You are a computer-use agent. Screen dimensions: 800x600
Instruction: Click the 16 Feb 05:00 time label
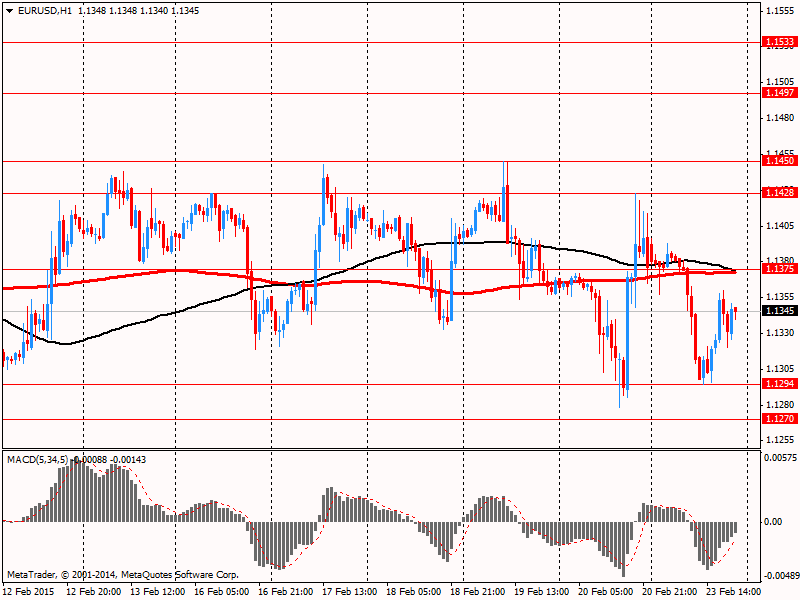(x=222, y=591)
